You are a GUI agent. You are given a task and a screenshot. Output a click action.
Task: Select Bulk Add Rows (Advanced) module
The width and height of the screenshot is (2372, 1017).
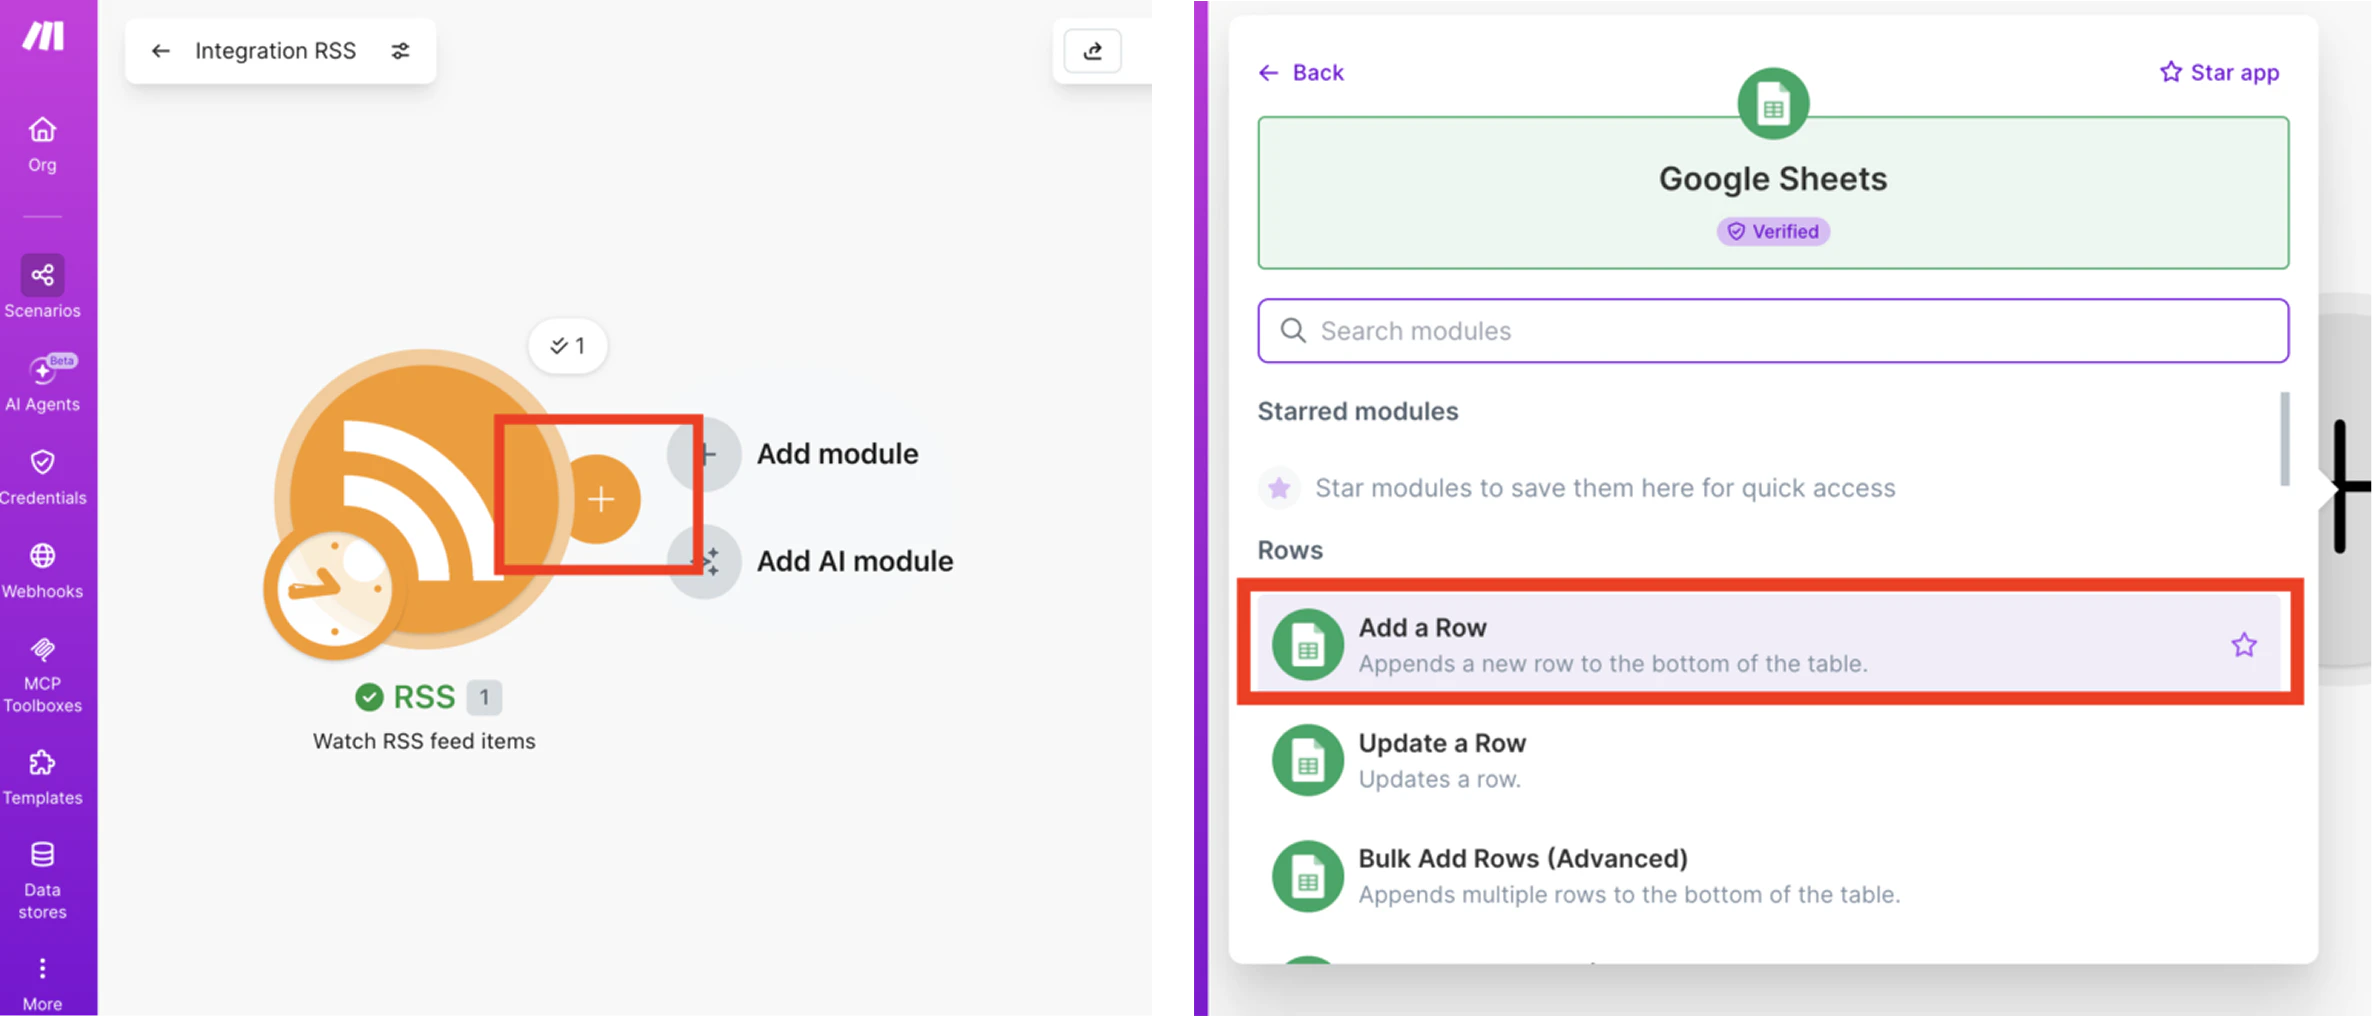(x=1768, y=876)
